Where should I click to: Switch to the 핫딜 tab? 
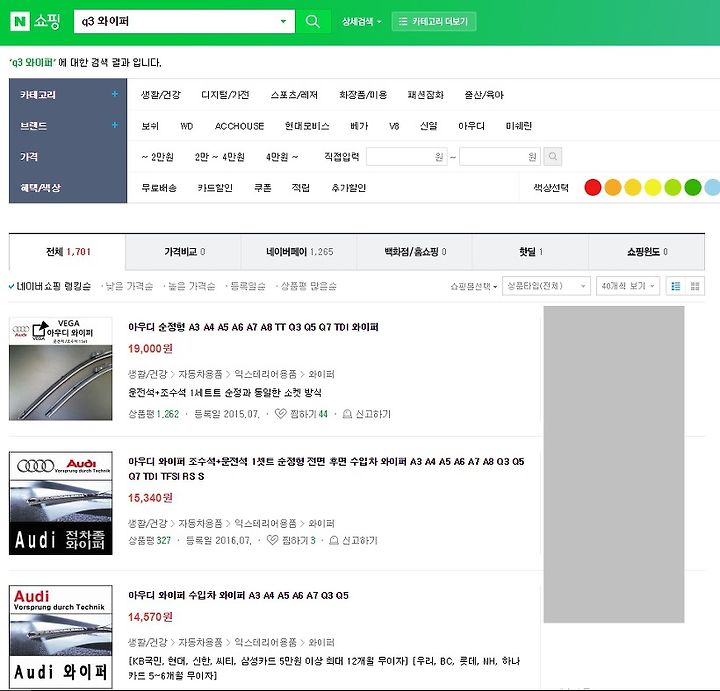531,252
